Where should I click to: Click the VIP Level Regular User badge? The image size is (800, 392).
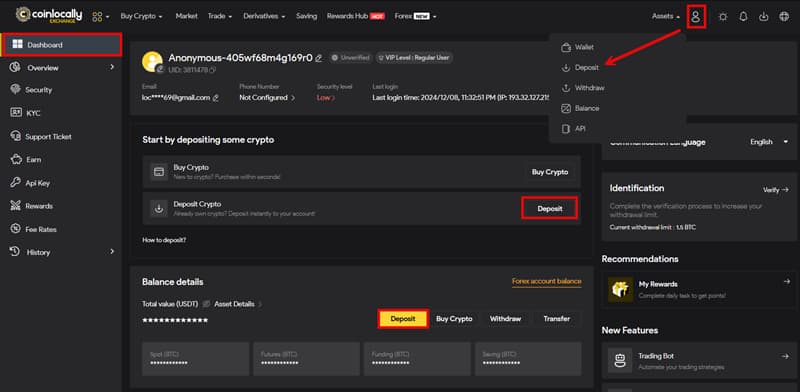pos(414,58)
